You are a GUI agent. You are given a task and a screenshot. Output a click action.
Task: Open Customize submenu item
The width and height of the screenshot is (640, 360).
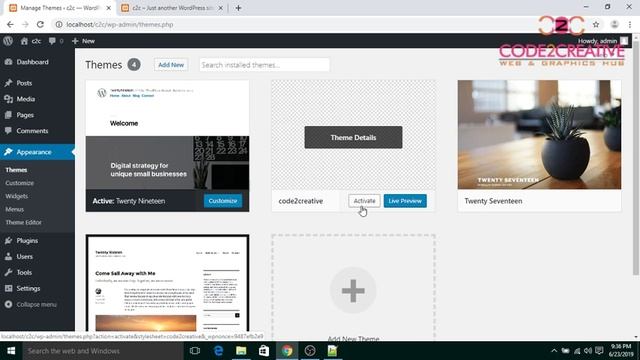(x=20, y=183)
